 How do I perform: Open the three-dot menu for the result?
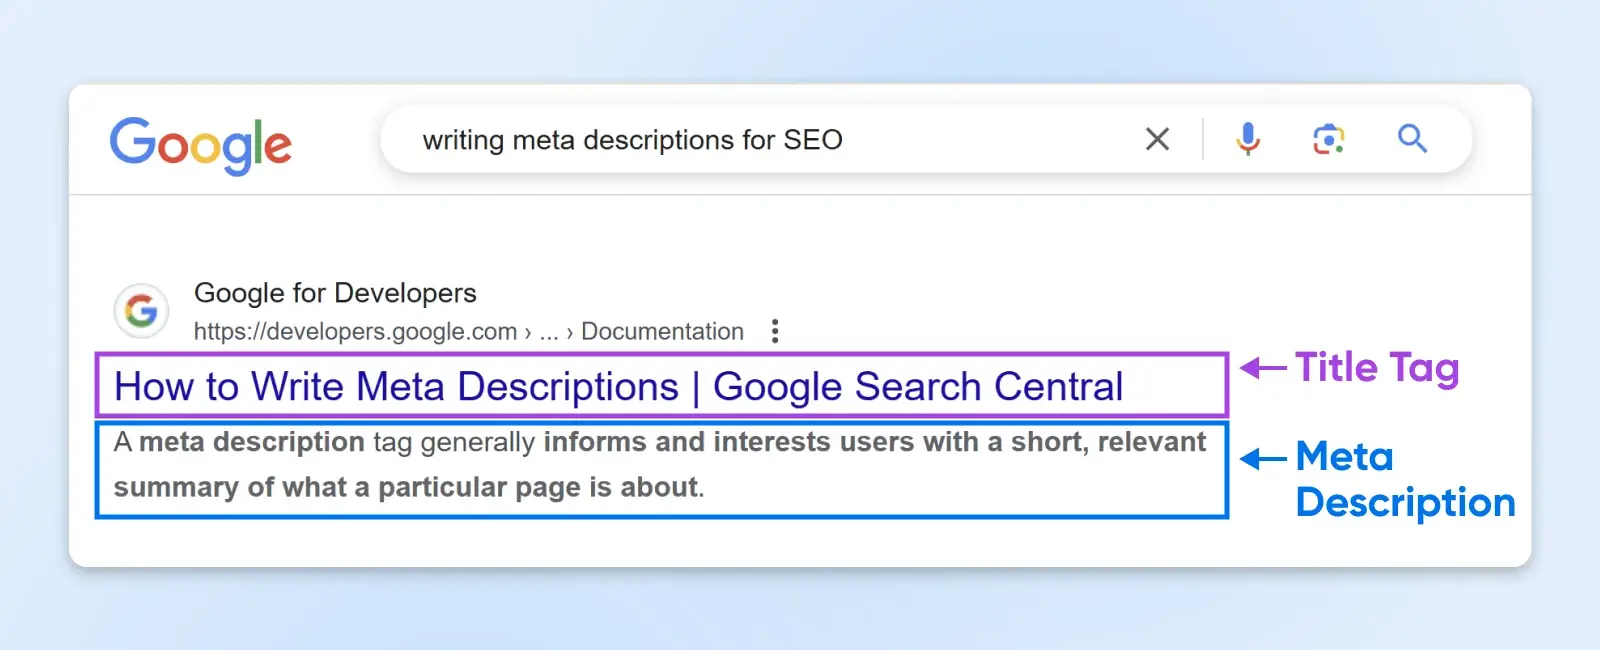(x=775, y=331)
